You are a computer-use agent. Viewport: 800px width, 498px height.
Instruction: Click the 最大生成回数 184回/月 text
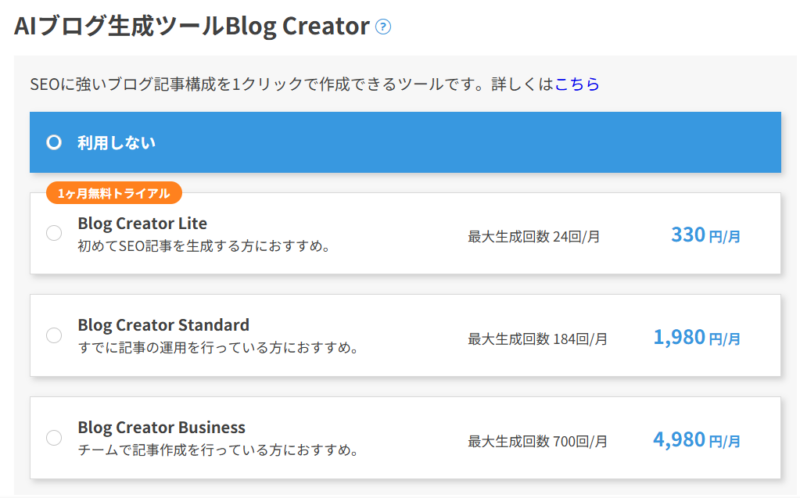click(537, 339)
